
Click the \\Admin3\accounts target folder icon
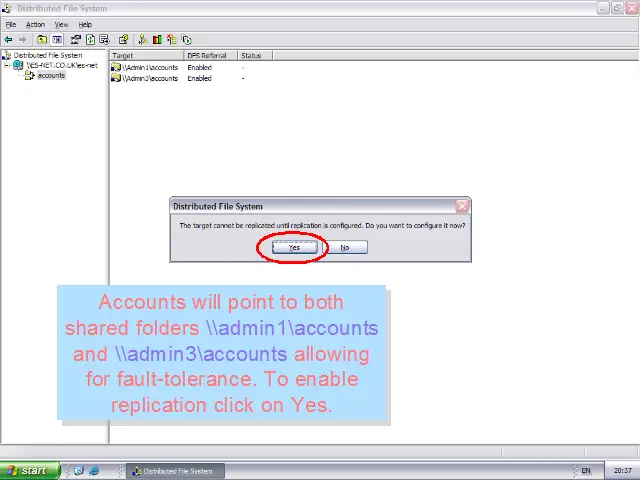[116, 78]
